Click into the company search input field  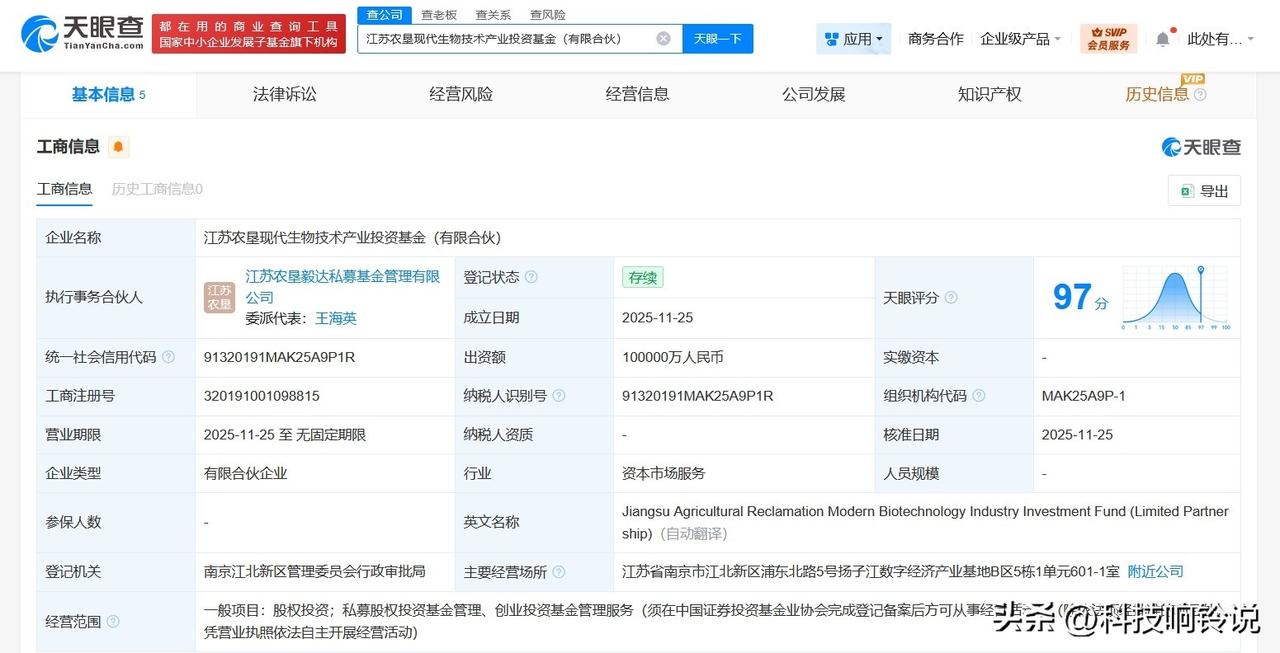click(505, 39)
